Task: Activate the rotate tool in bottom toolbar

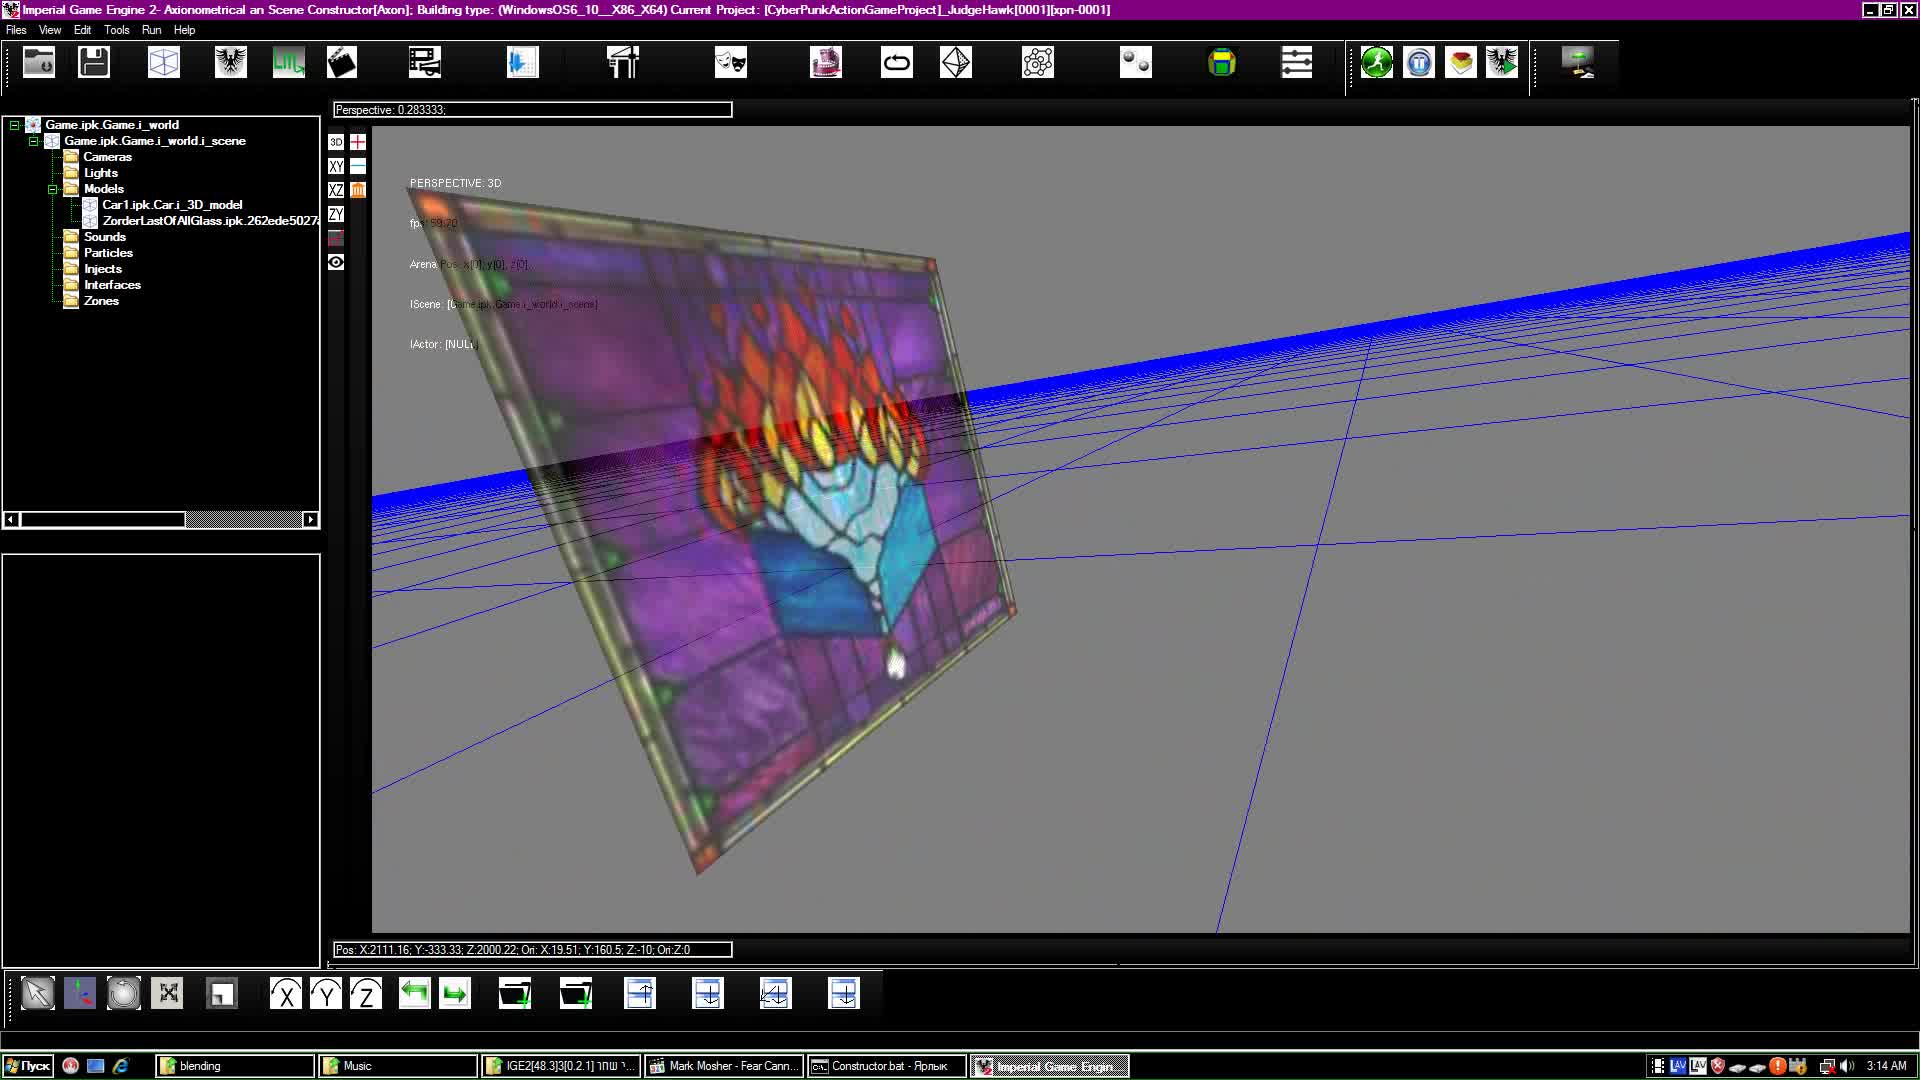Action: click(123, 993)
